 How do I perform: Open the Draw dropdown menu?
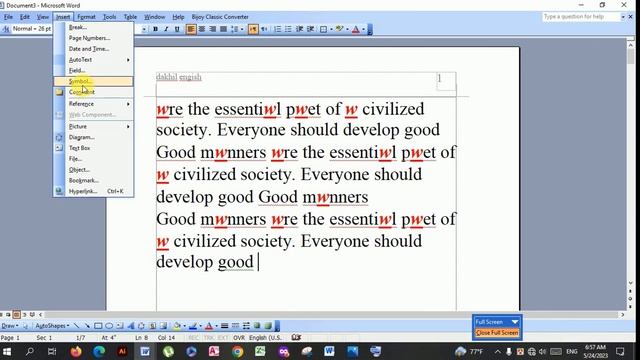10,326
